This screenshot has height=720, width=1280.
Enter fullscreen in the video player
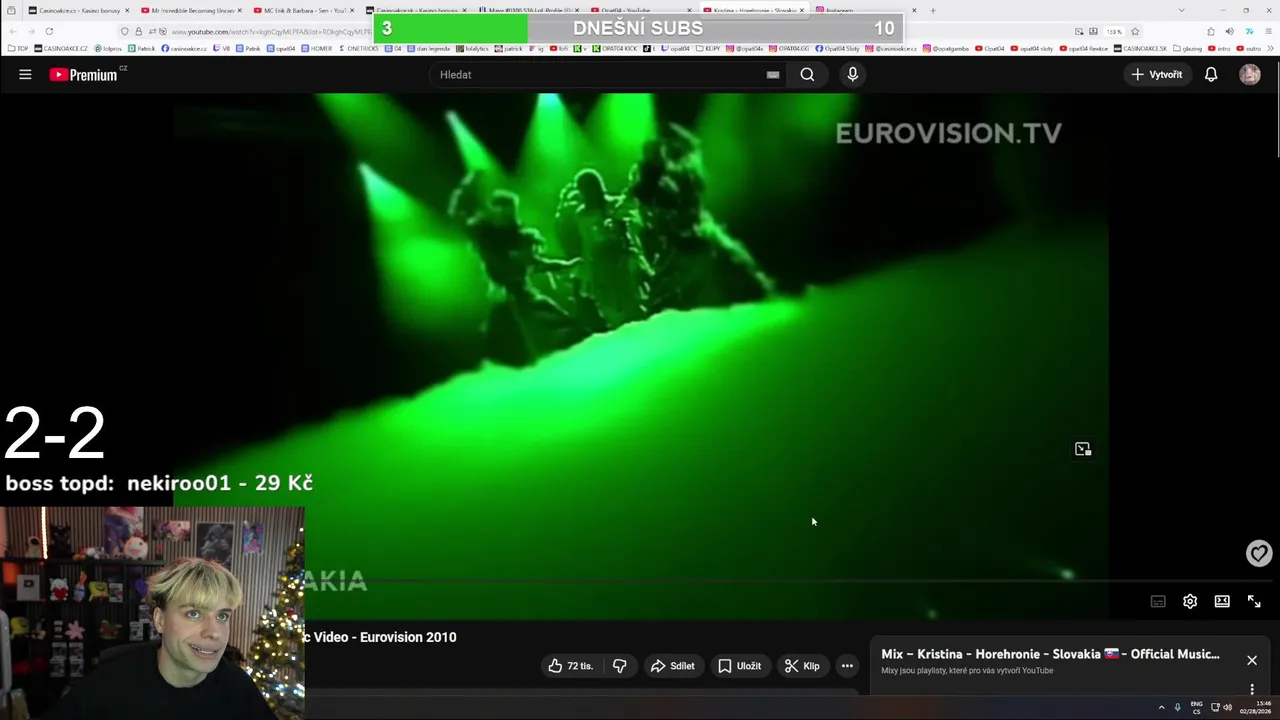click(1254, 601)
